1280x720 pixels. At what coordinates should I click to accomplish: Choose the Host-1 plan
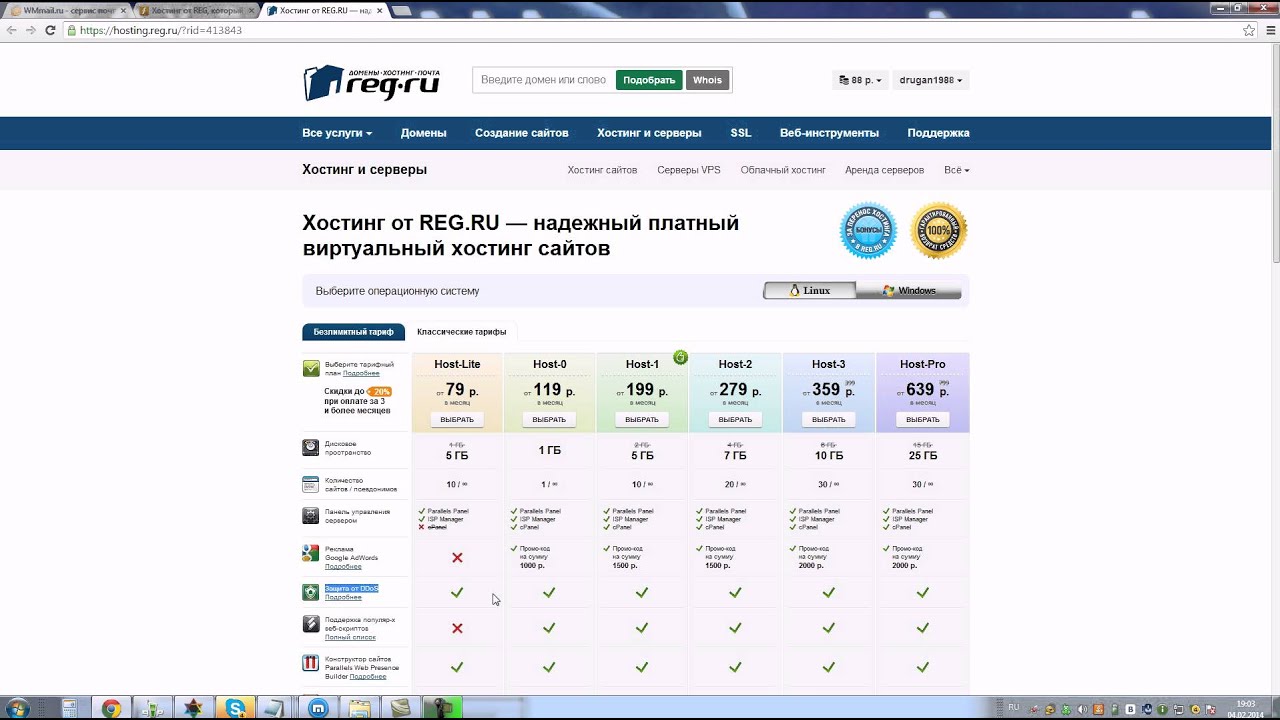pos(642,420)
